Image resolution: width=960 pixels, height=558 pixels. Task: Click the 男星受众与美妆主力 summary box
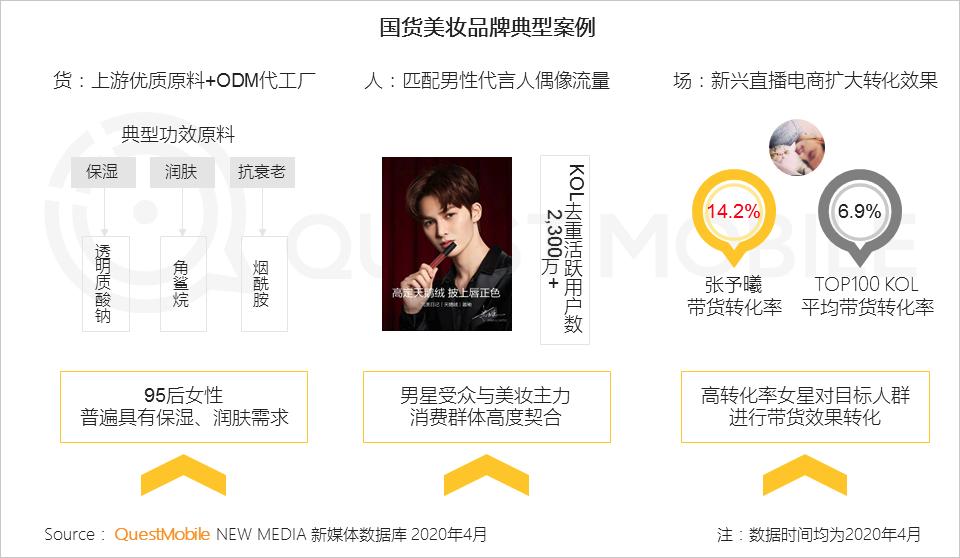coord(487,407)
